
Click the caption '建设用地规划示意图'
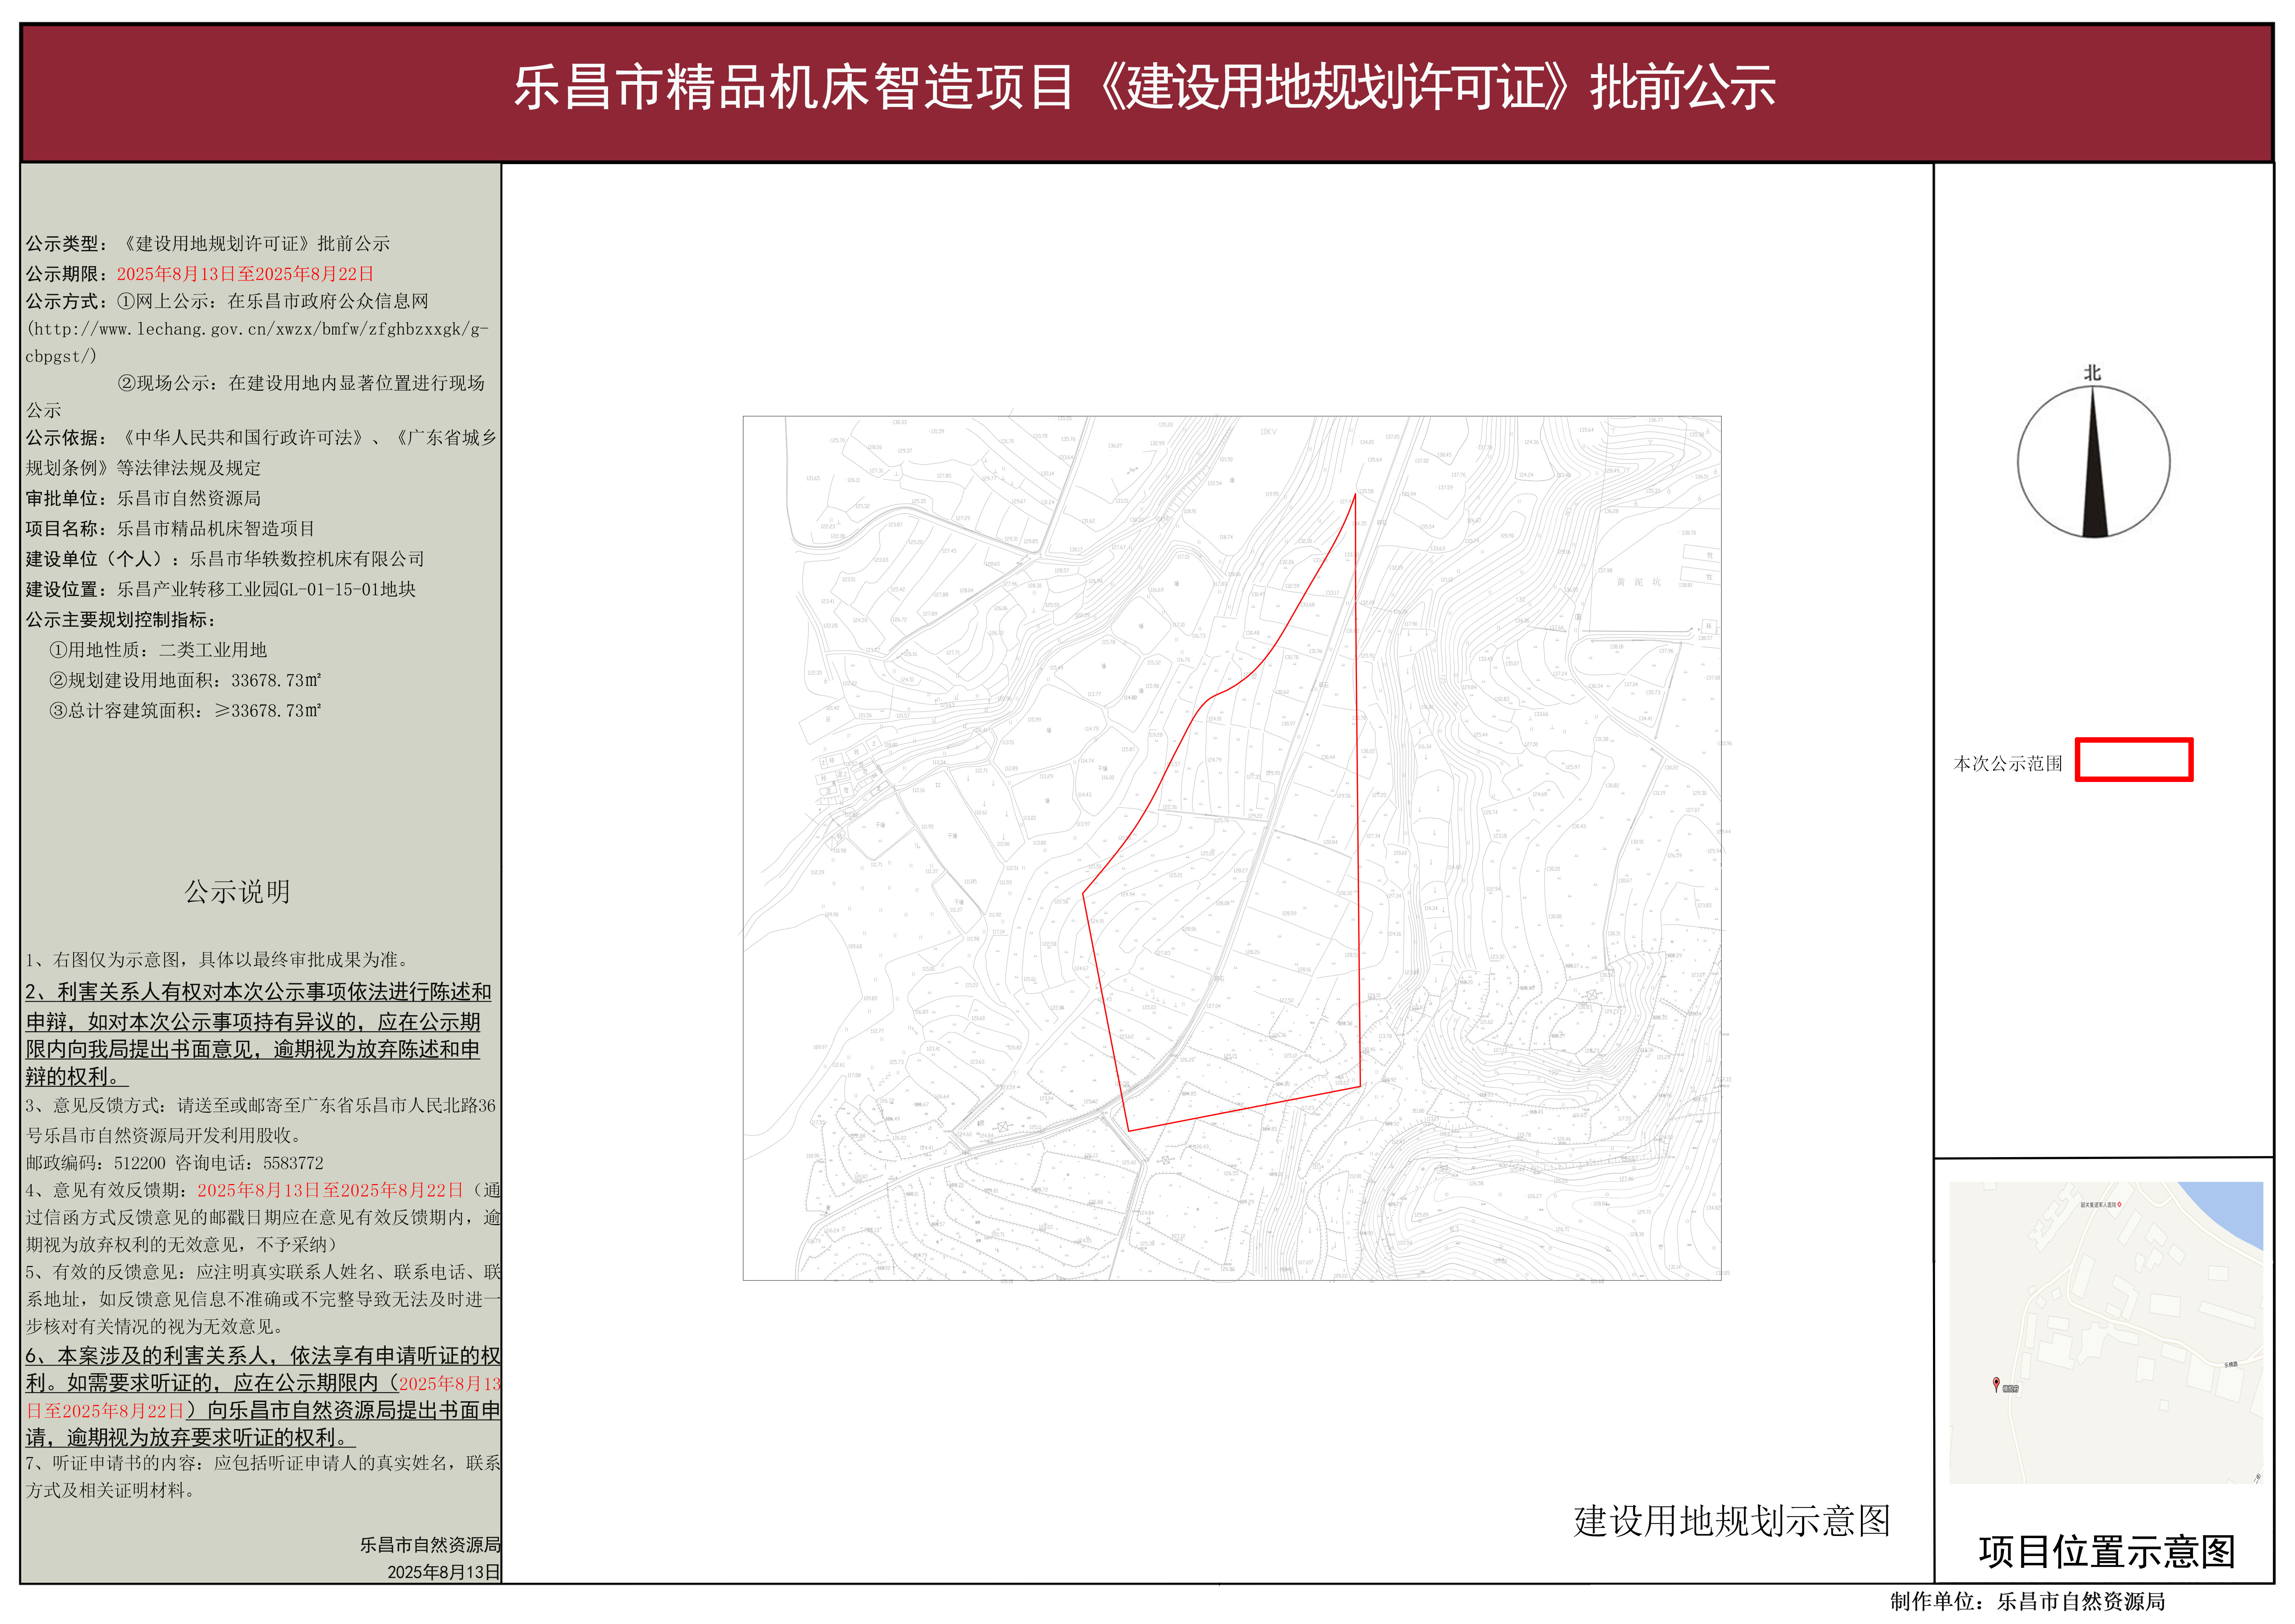tap(1732, 1521)
